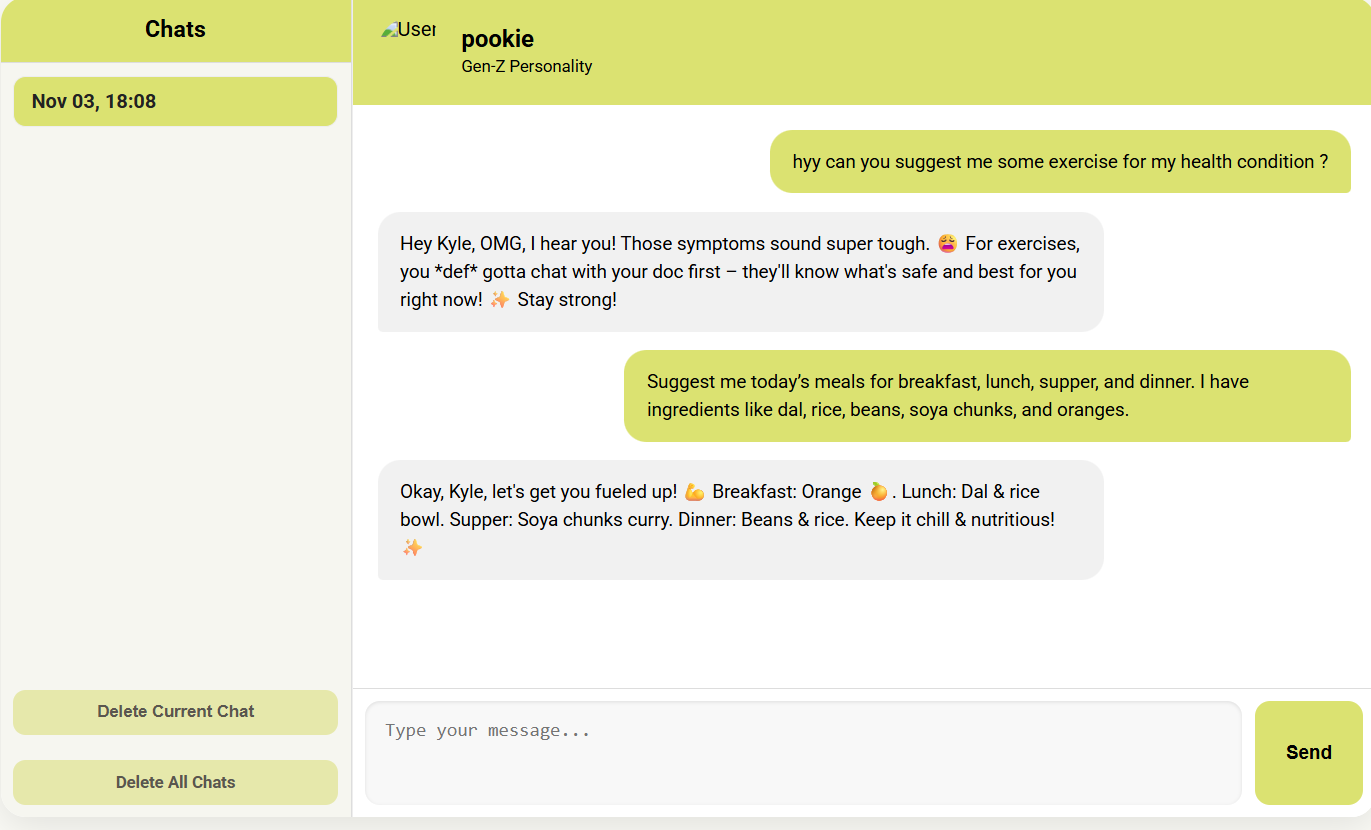The width and height of the screenshot is (1371, 830).
Task: Click the Gen-Z Personality subtitle
Action: pos(527,66)
